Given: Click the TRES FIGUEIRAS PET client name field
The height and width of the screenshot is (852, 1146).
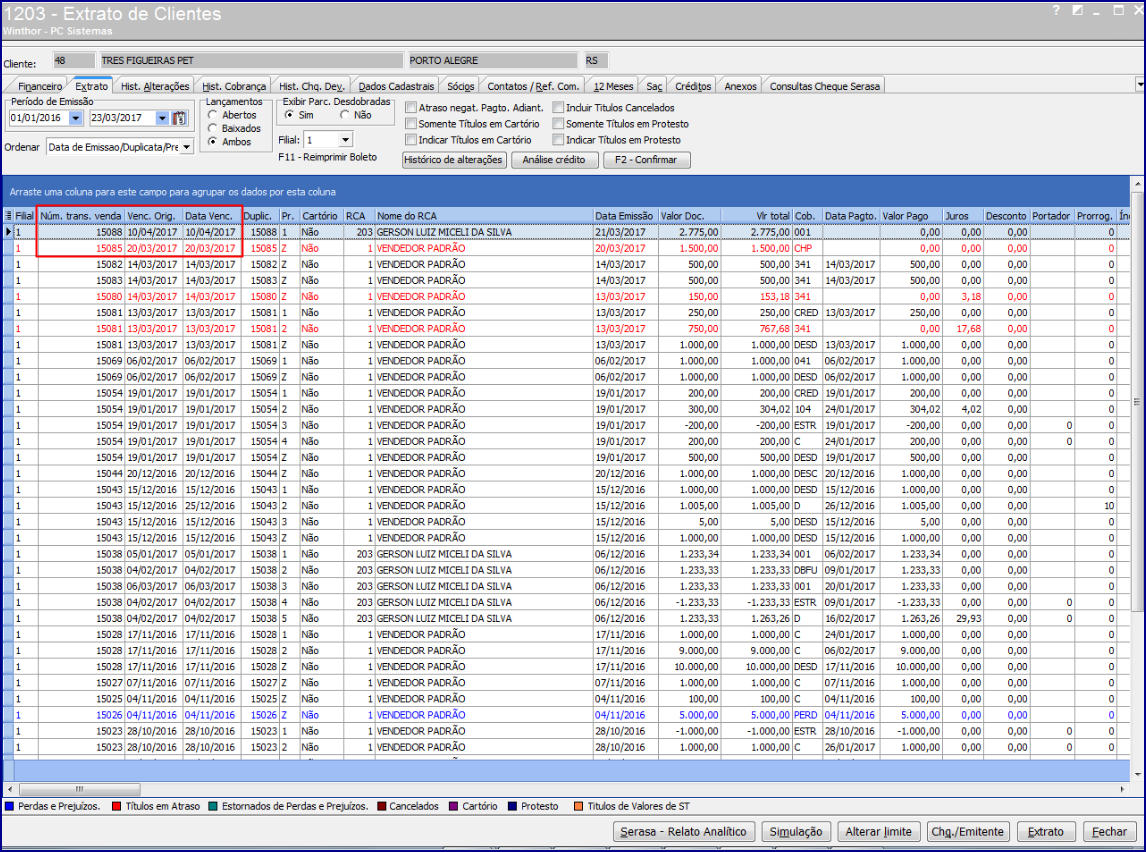Looking at the screenshot, I should (x=251, y=61).
